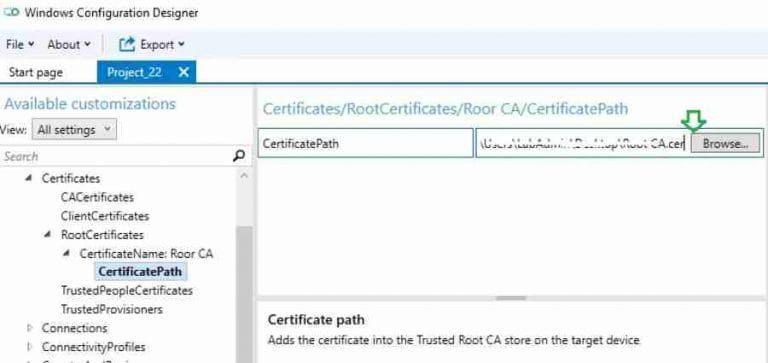Image resolution: width=768 pixels, height=363 pixels.
Task: Select TrustedPeopleCertificates in the tree
Action: tap(126, 290)
